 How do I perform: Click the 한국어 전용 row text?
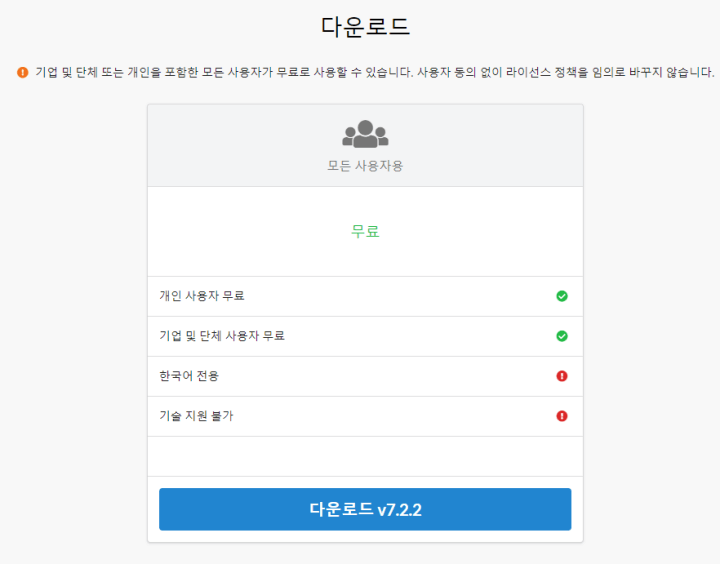tap(189, 376)
